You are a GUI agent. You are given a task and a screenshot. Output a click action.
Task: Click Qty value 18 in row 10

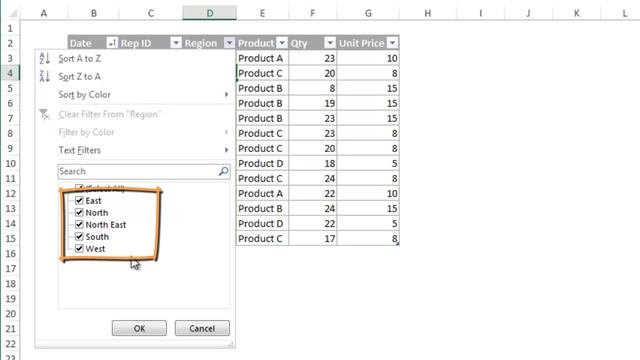(x=313, y=163)
